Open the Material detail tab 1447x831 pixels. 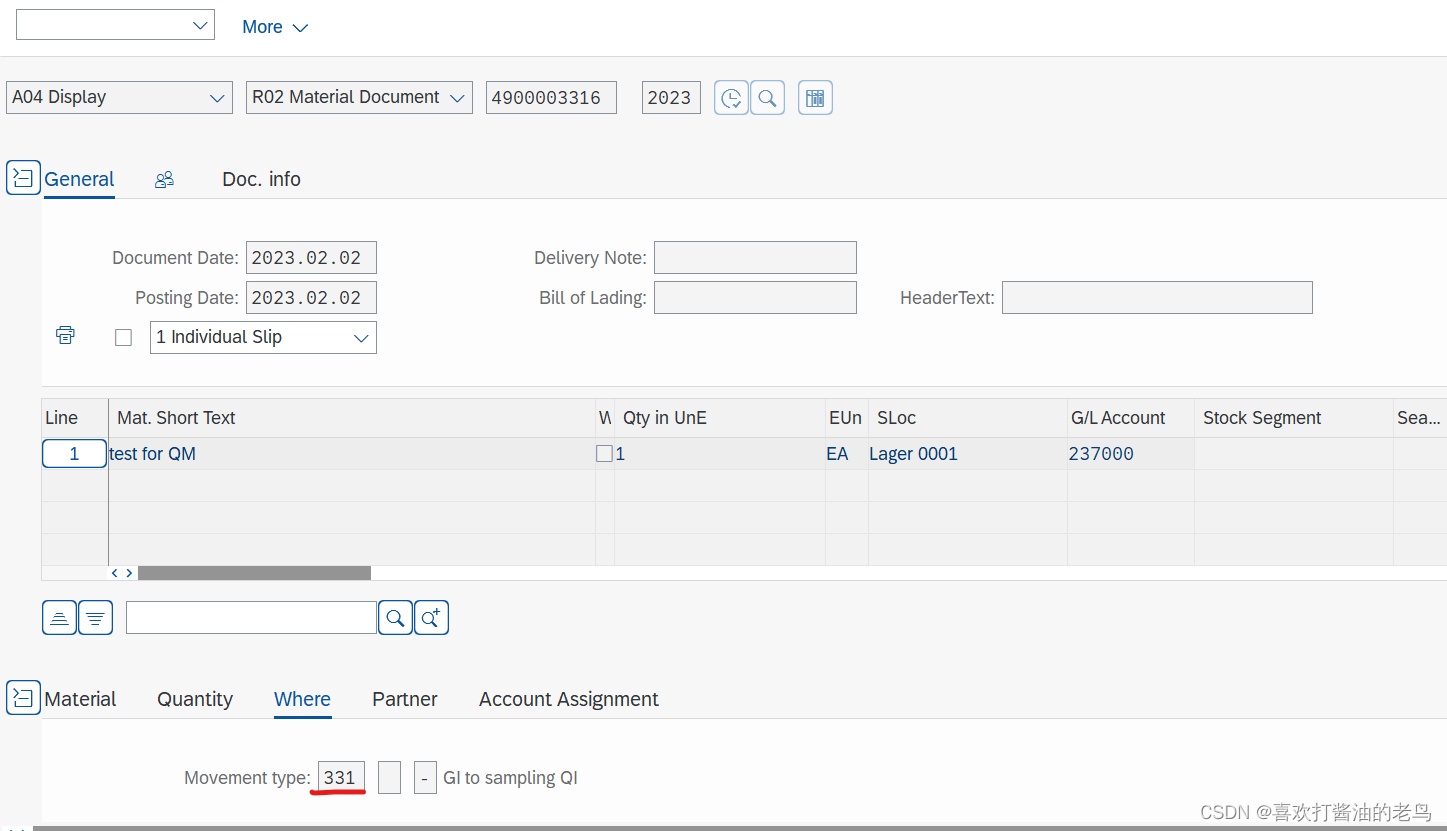pos(80,699)
